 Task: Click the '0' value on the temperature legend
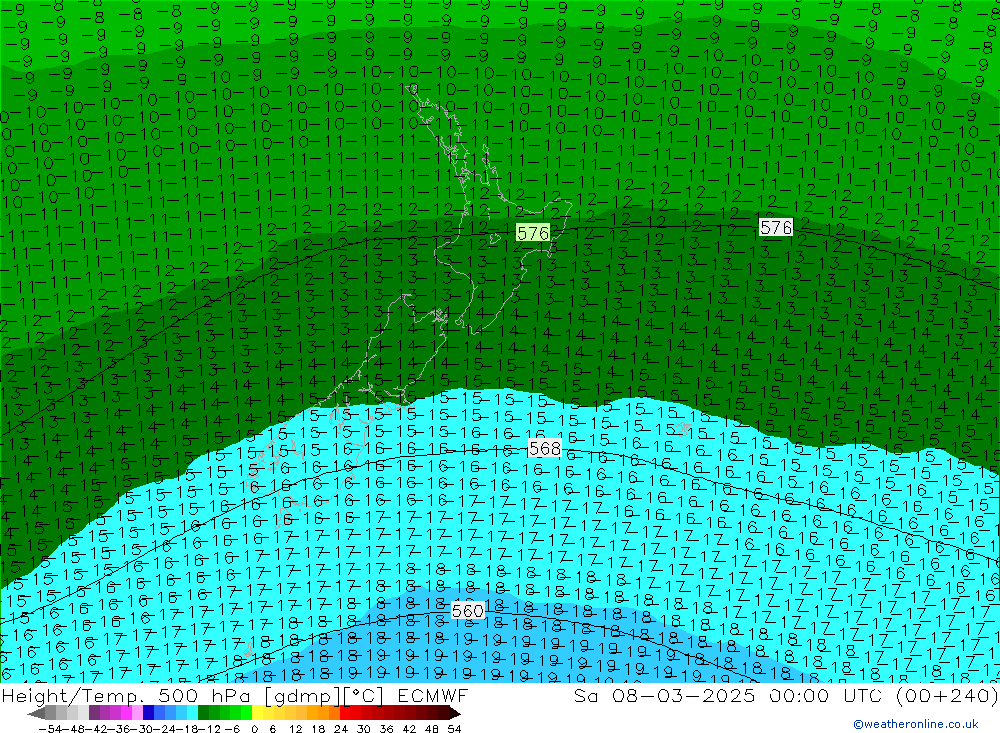[x=254, y=729]
